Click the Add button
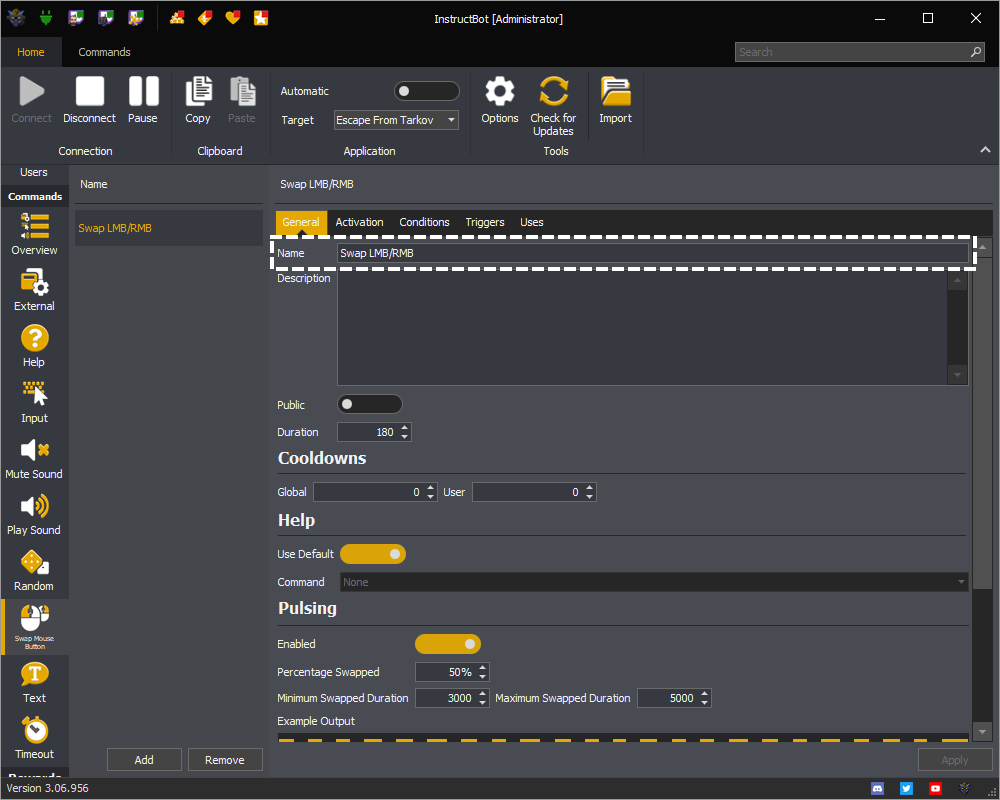Viewport: 1000px width, 800px height. tap(144, 760)
